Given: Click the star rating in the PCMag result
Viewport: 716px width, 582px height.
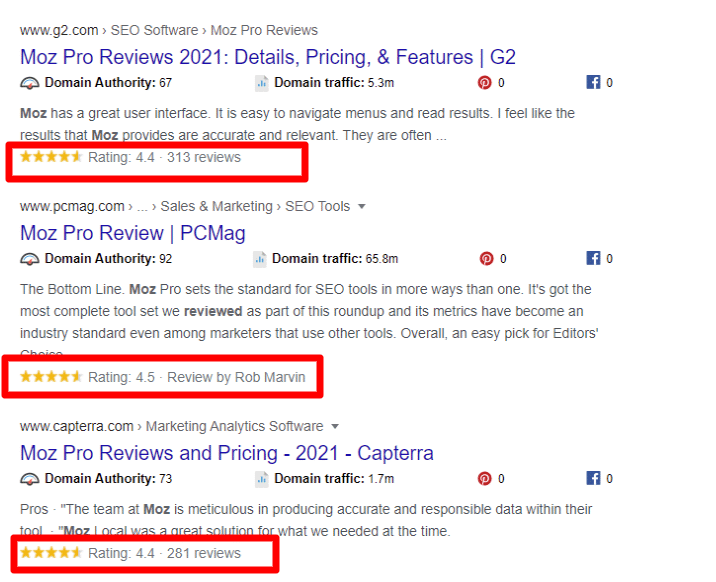Looking at the screenshot, I should 51,377.
